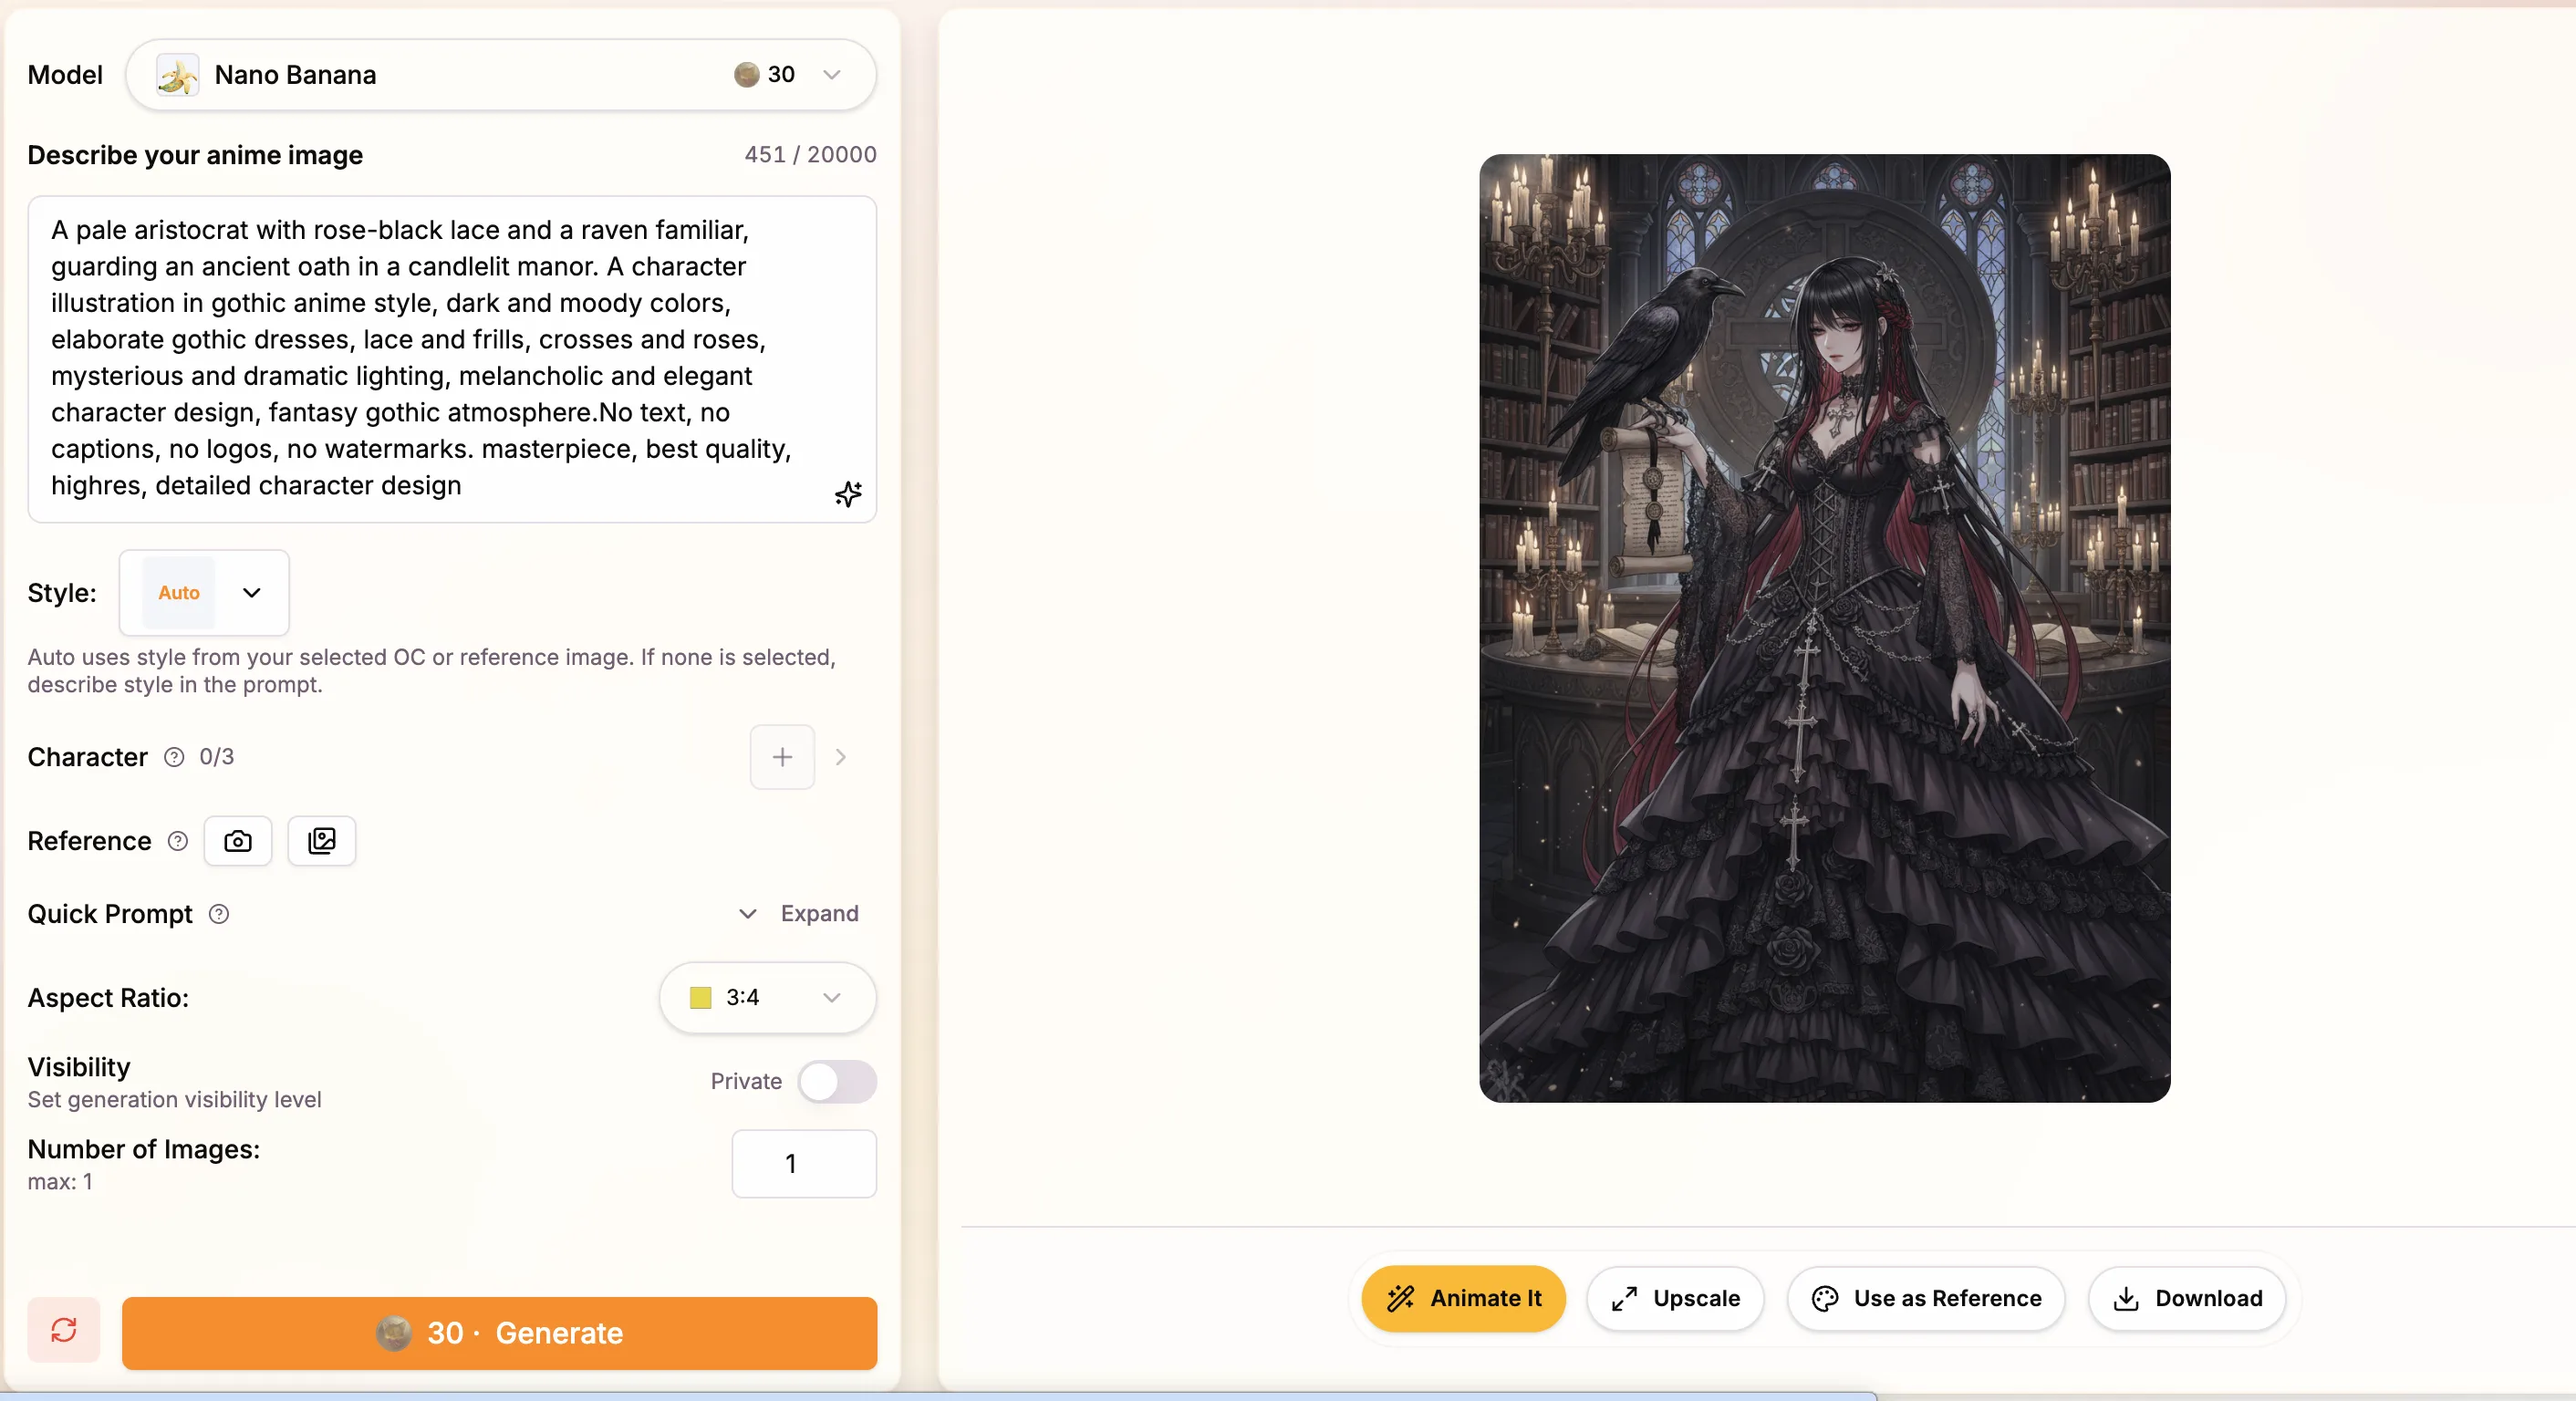Open the 3:4 aspect ratio dropdown

pos(768,998)
